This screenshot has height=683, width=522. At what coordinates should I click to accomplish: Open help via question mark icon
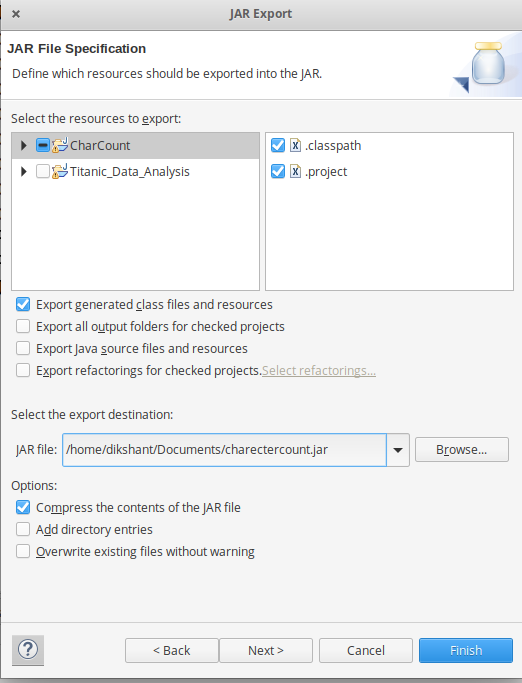[28, 650]
